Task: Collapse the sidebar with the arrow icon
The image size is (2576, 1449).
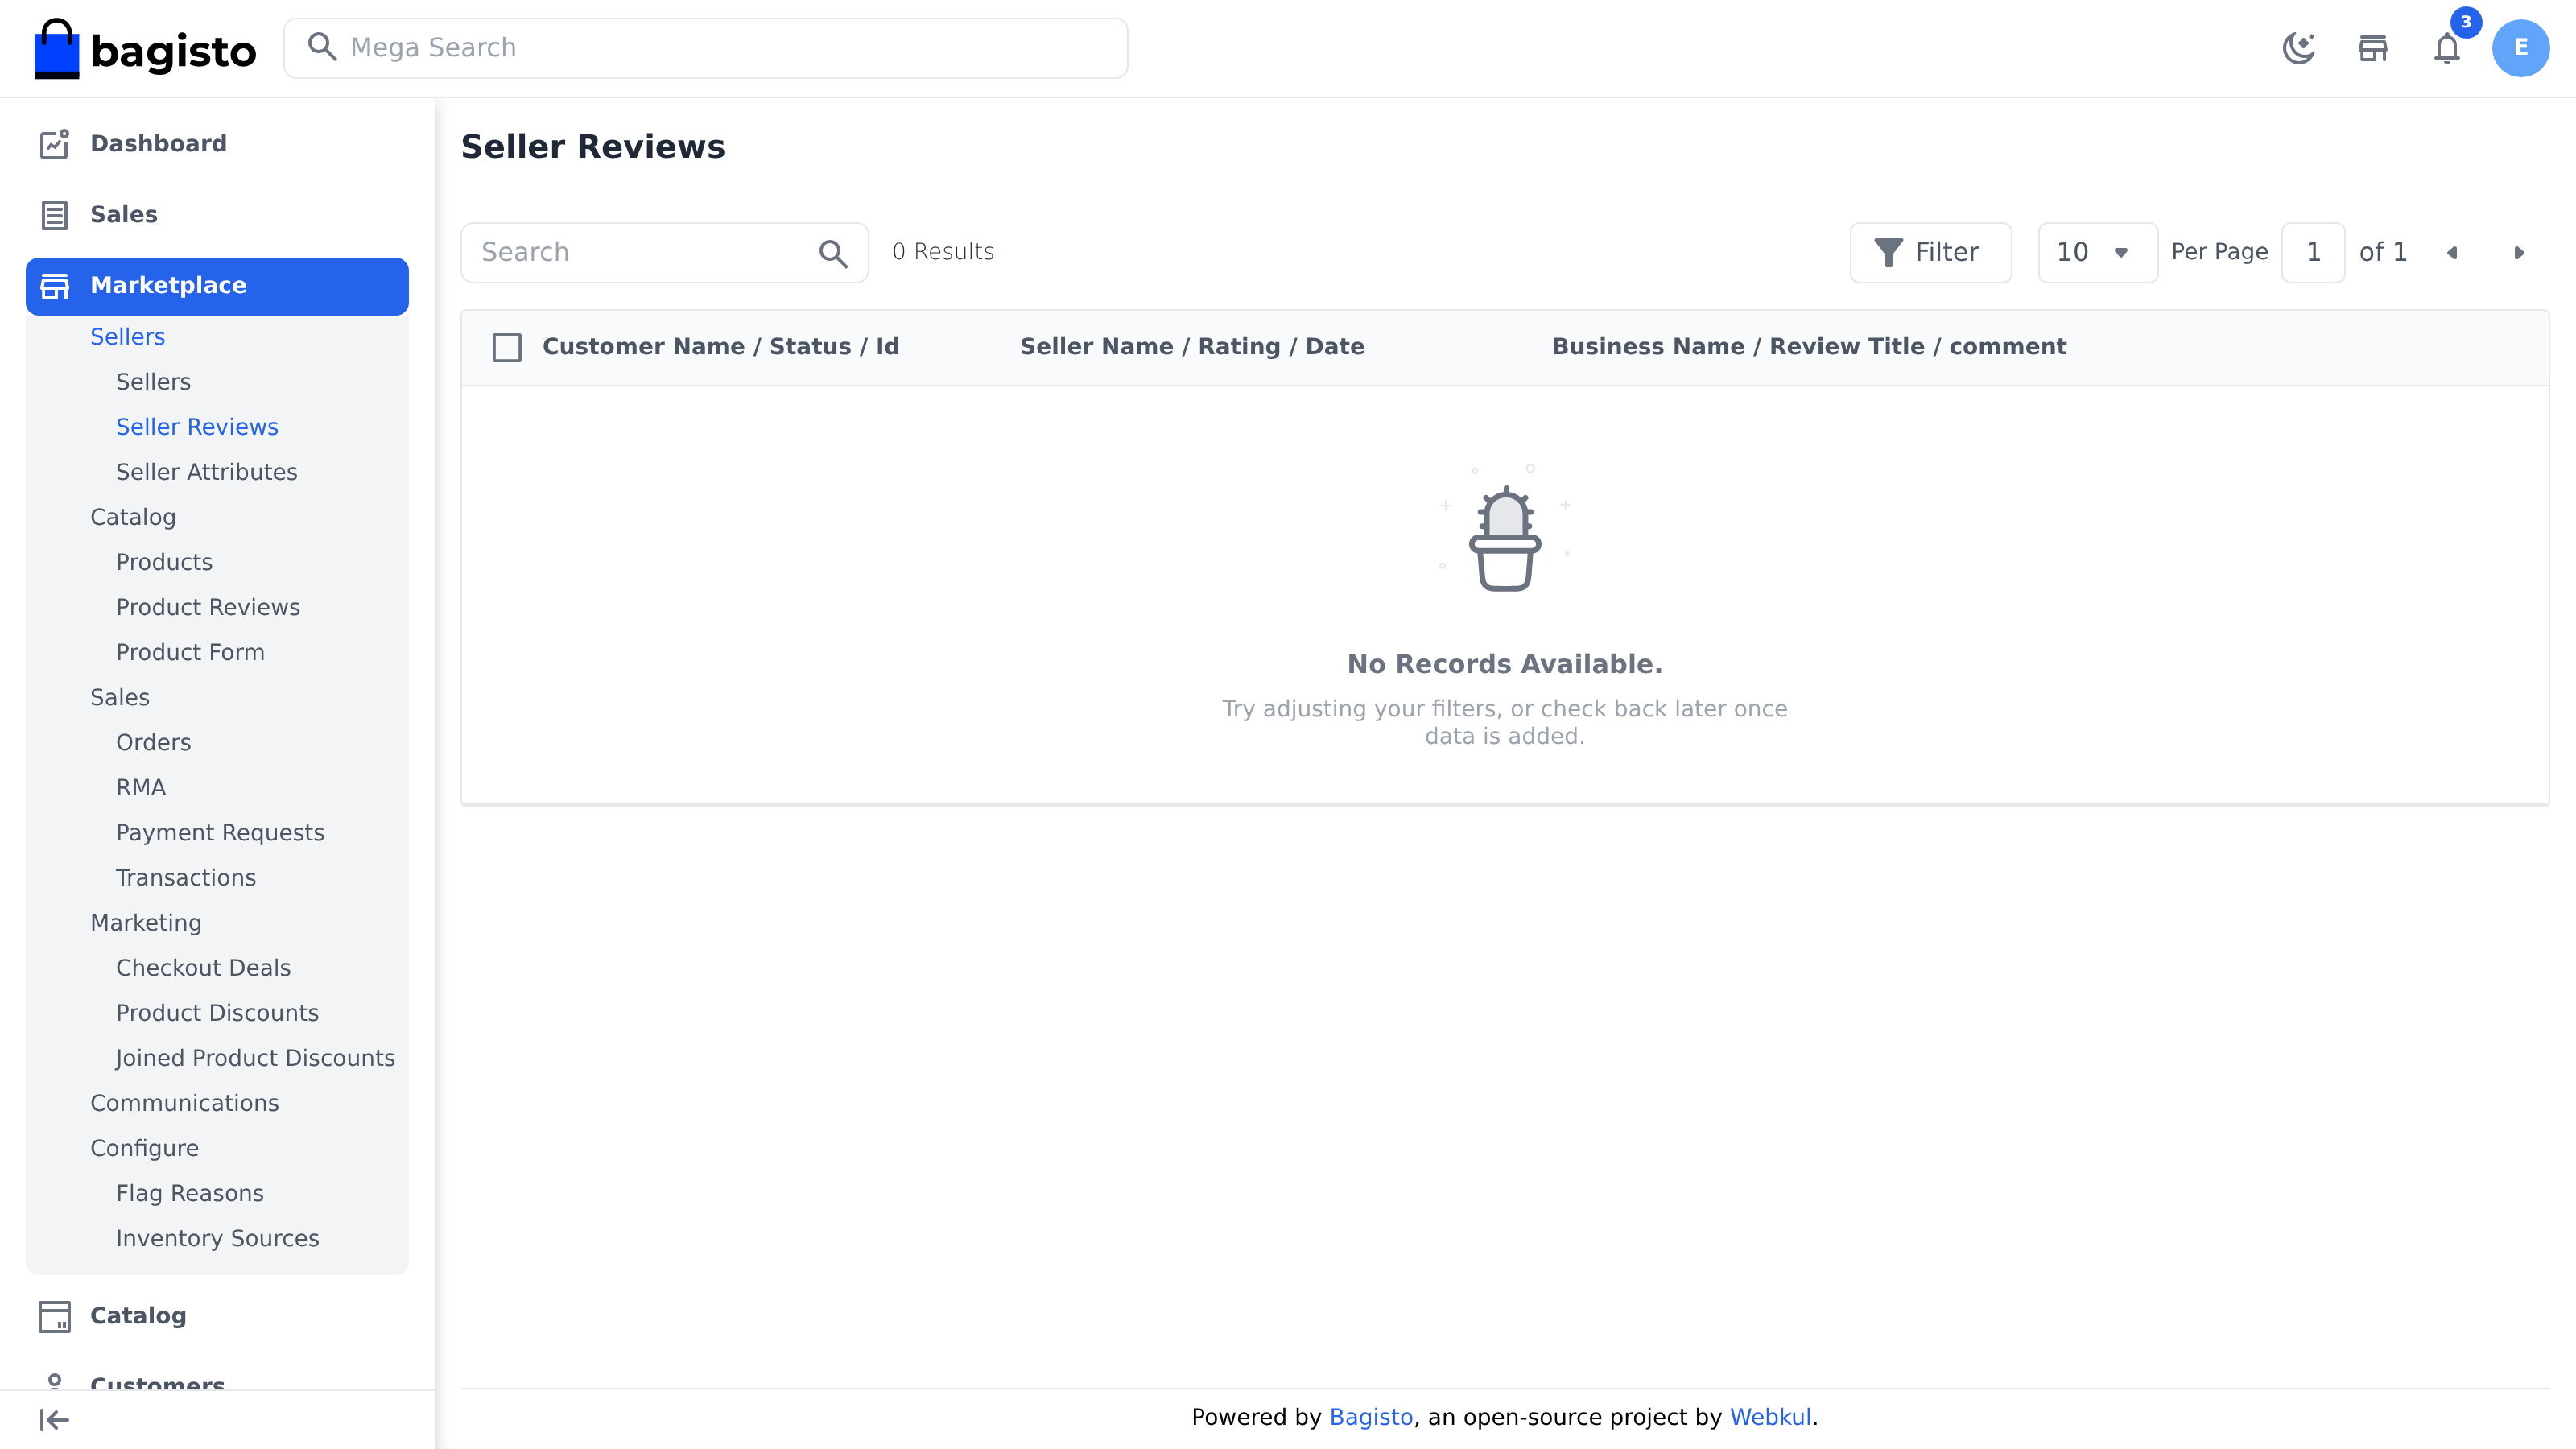Action: click(x=54, y=1420)
